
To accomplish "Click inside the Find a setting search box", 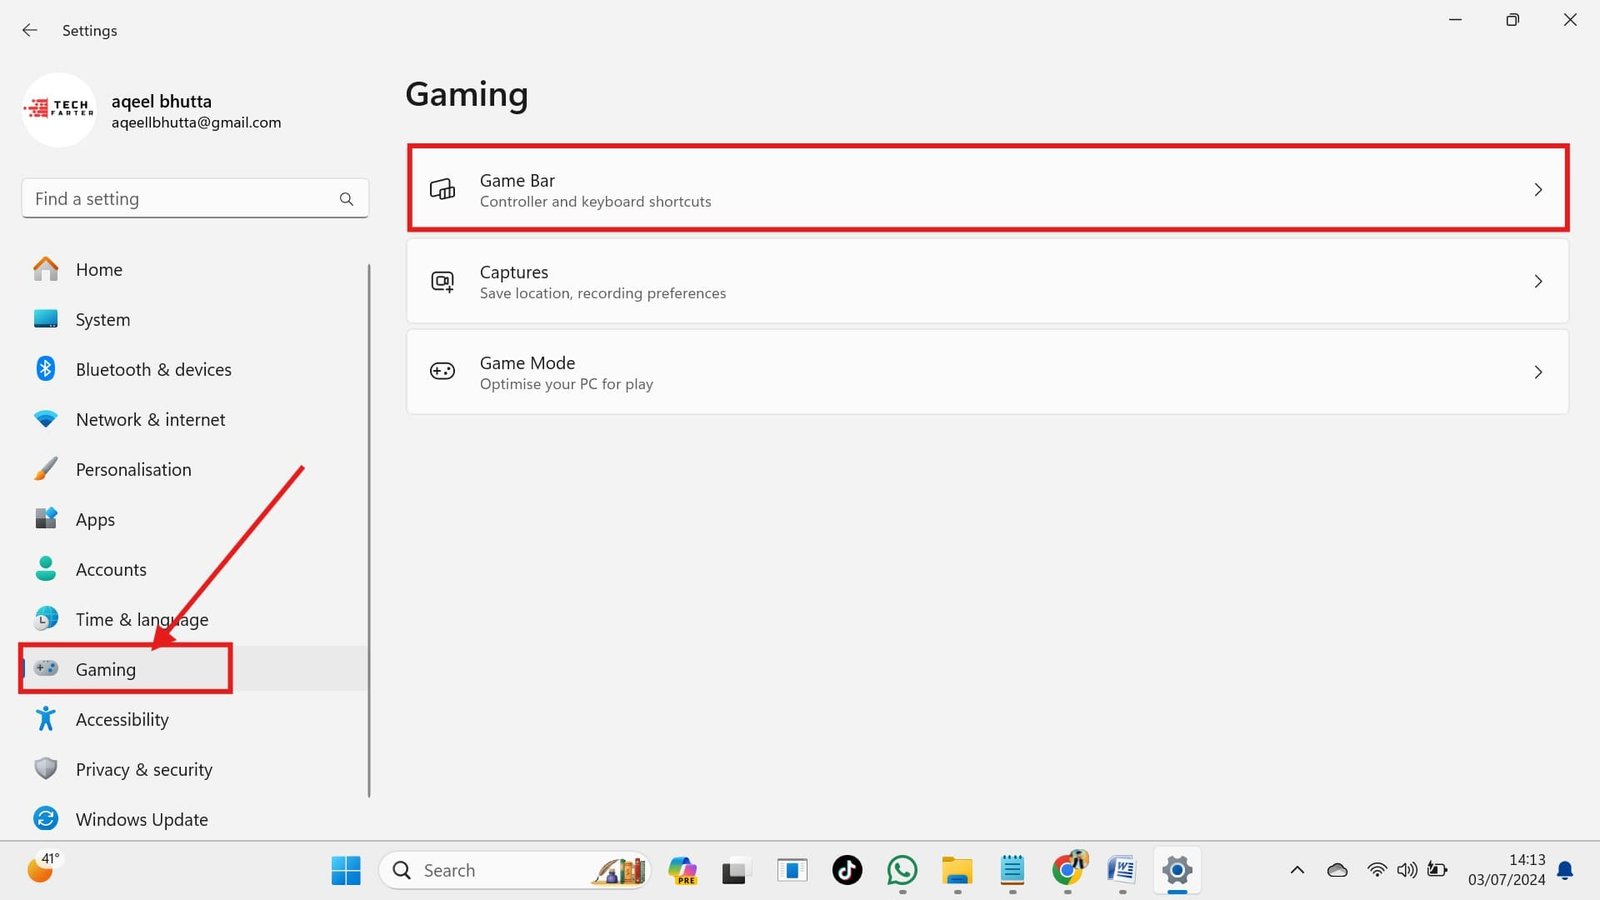I will click(x=180, y=198).
